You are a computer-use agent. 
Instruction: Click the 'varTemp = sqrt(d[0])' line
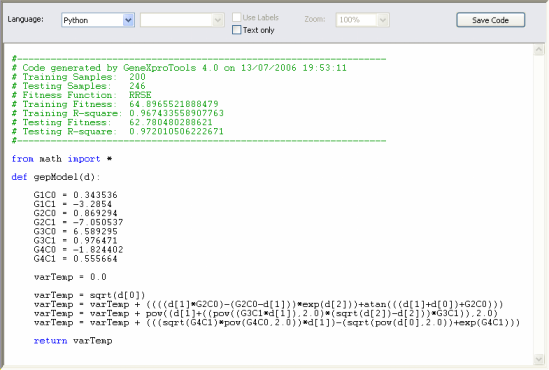[x=90, y=295]
